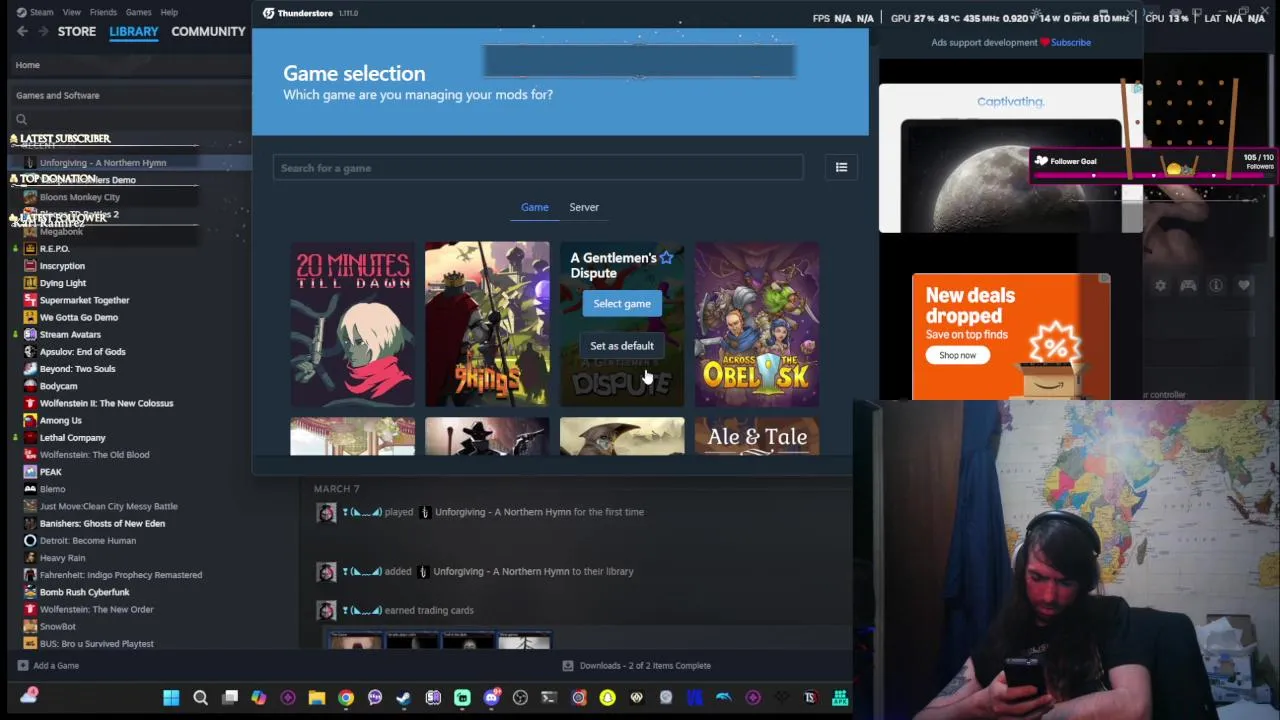This screenshot has width=1280, height=720.
Task: Open OBS Studio from taskbar
Action: tap(520, 697)
